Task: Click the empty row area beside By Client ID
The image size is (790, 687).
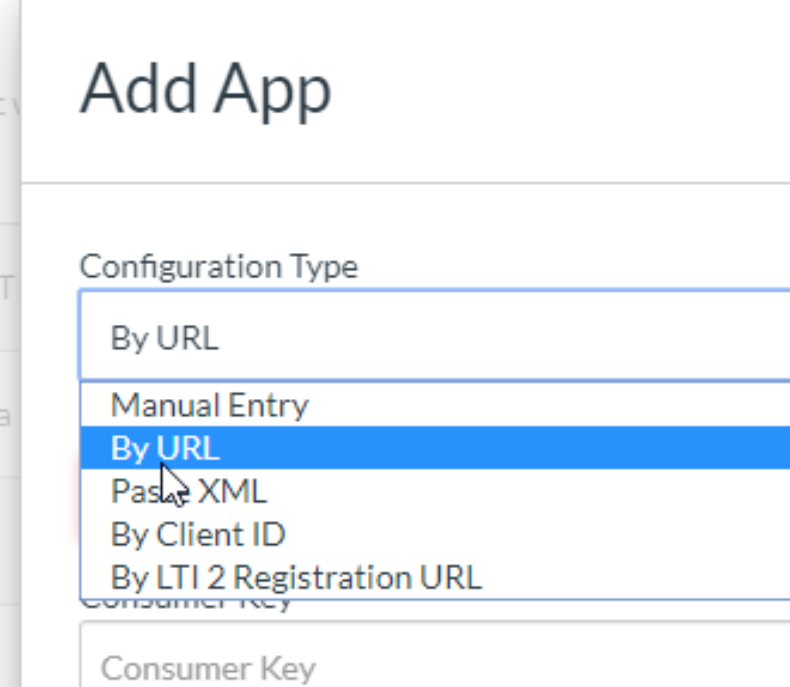Action: [539, 533]
